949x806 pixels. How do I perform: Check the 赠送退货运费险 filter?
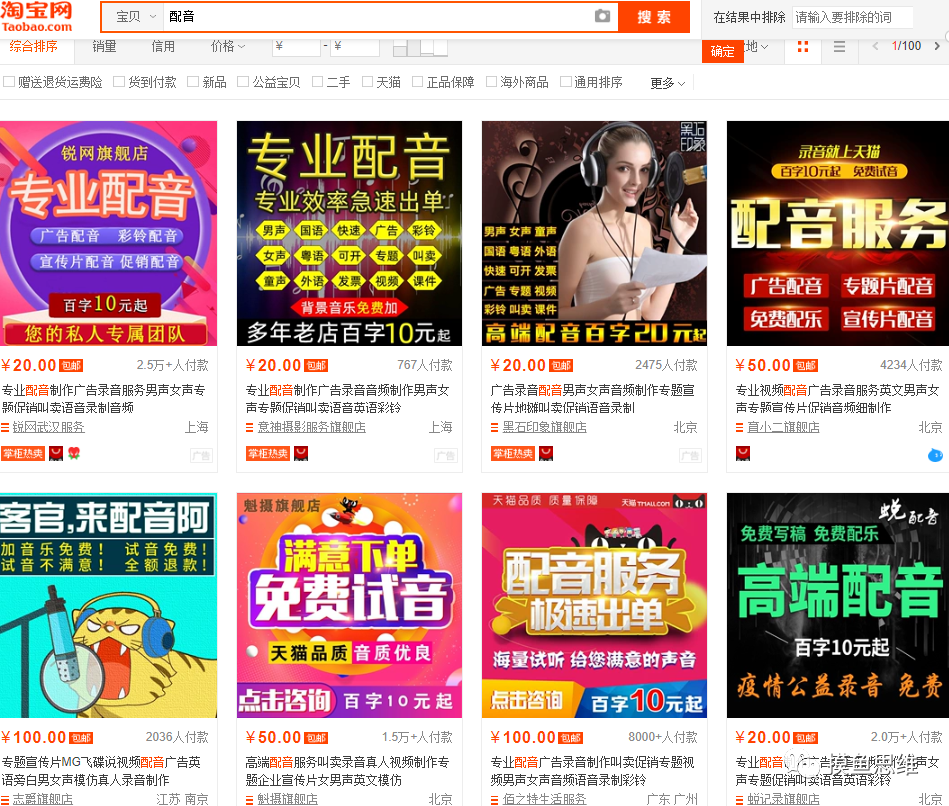tap(9, 82)
